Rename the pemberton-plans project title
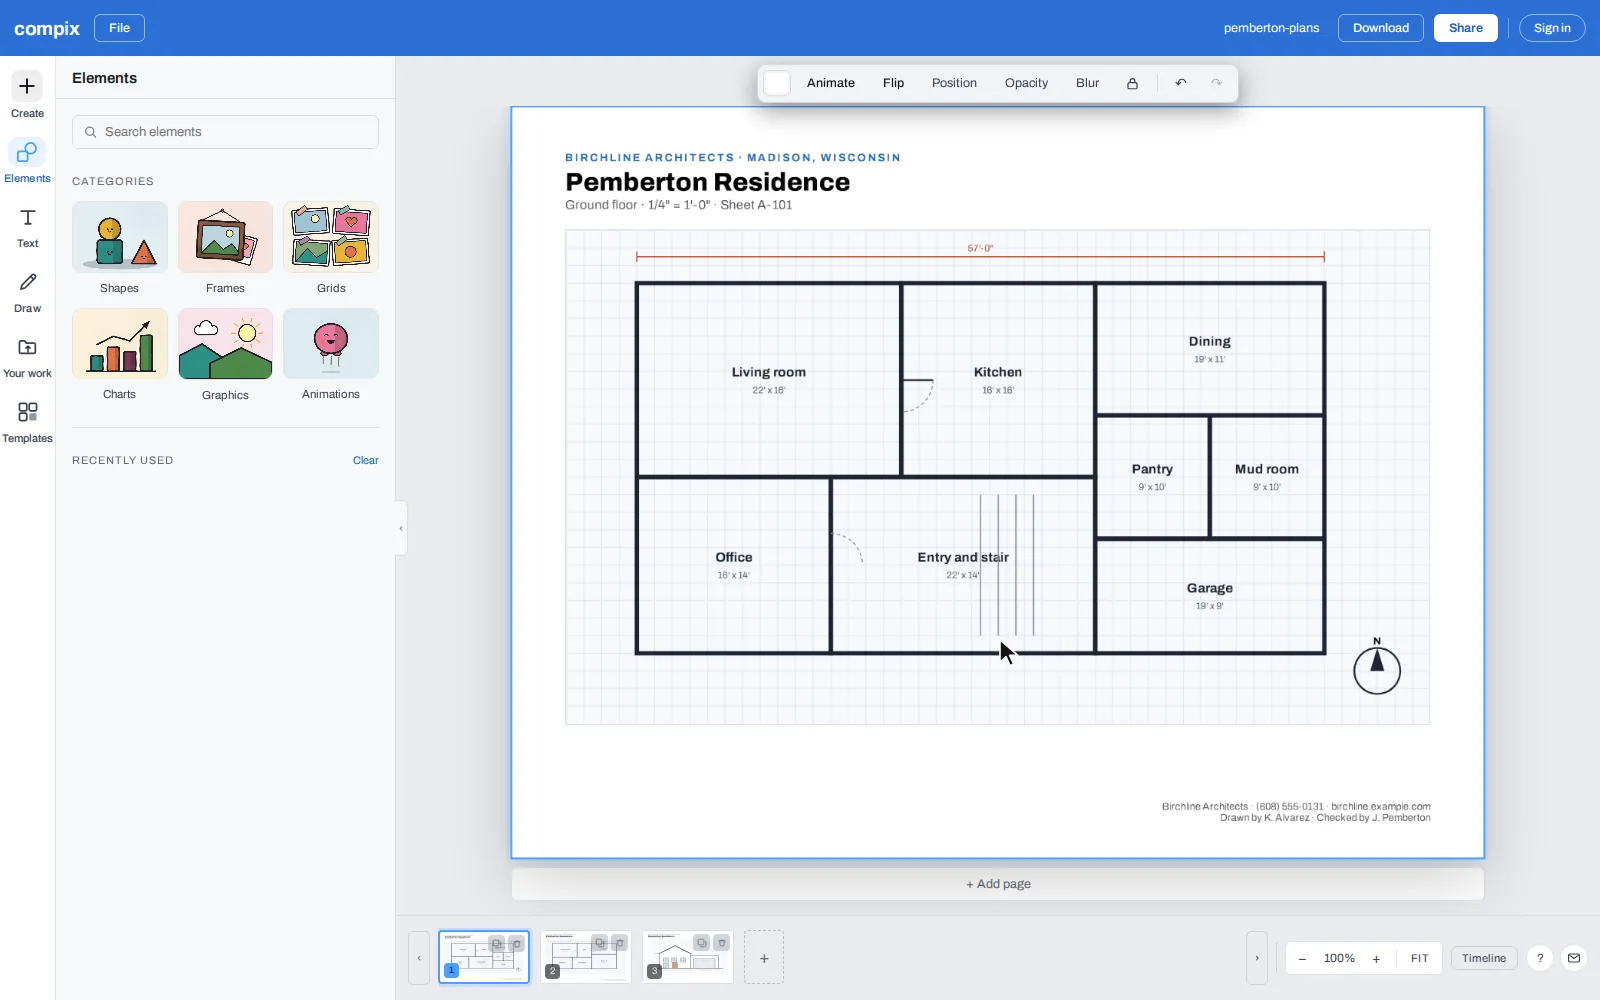Screen dimensions: 1600x1000 click(1271, 28)
